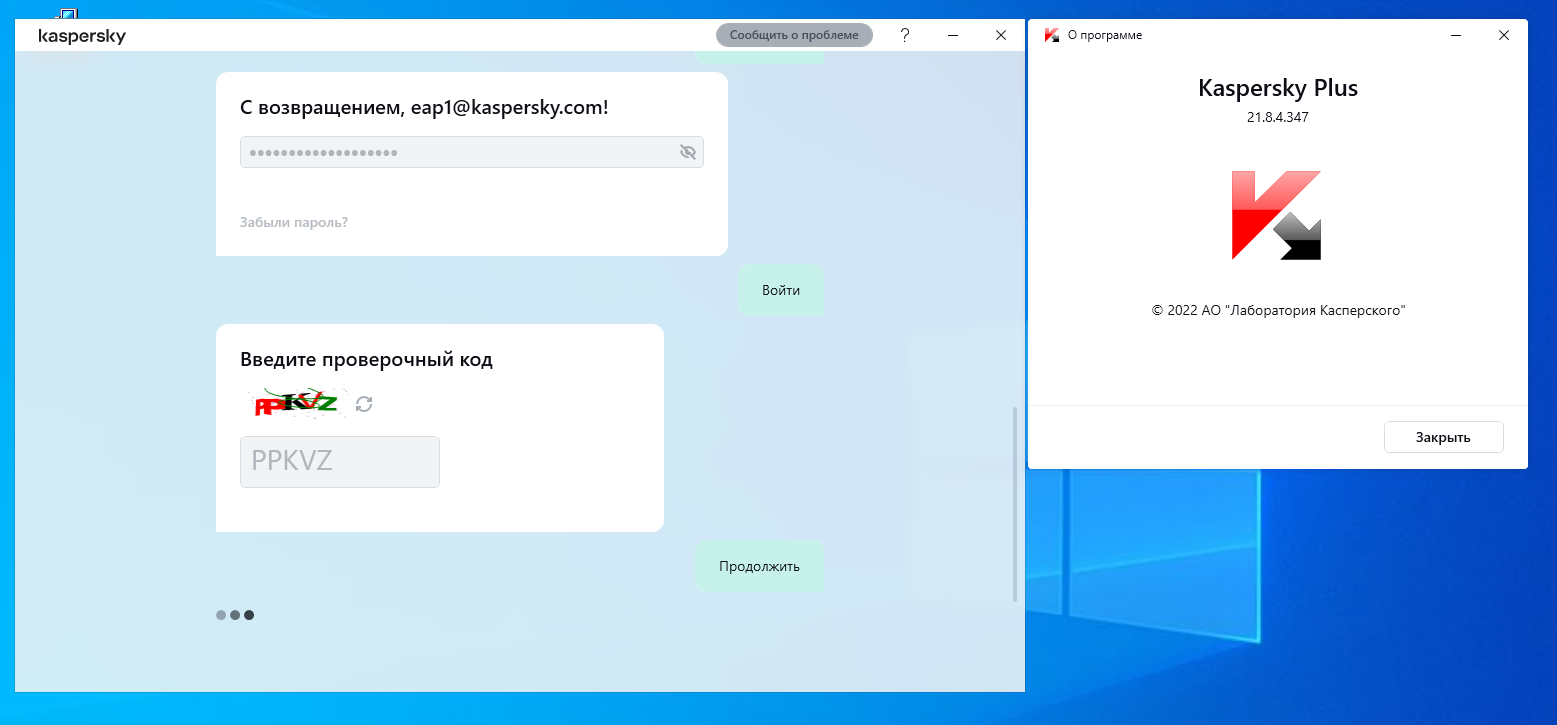Click Закрыть in About window
The image size is (1557, 725).
pos(1443,437)
